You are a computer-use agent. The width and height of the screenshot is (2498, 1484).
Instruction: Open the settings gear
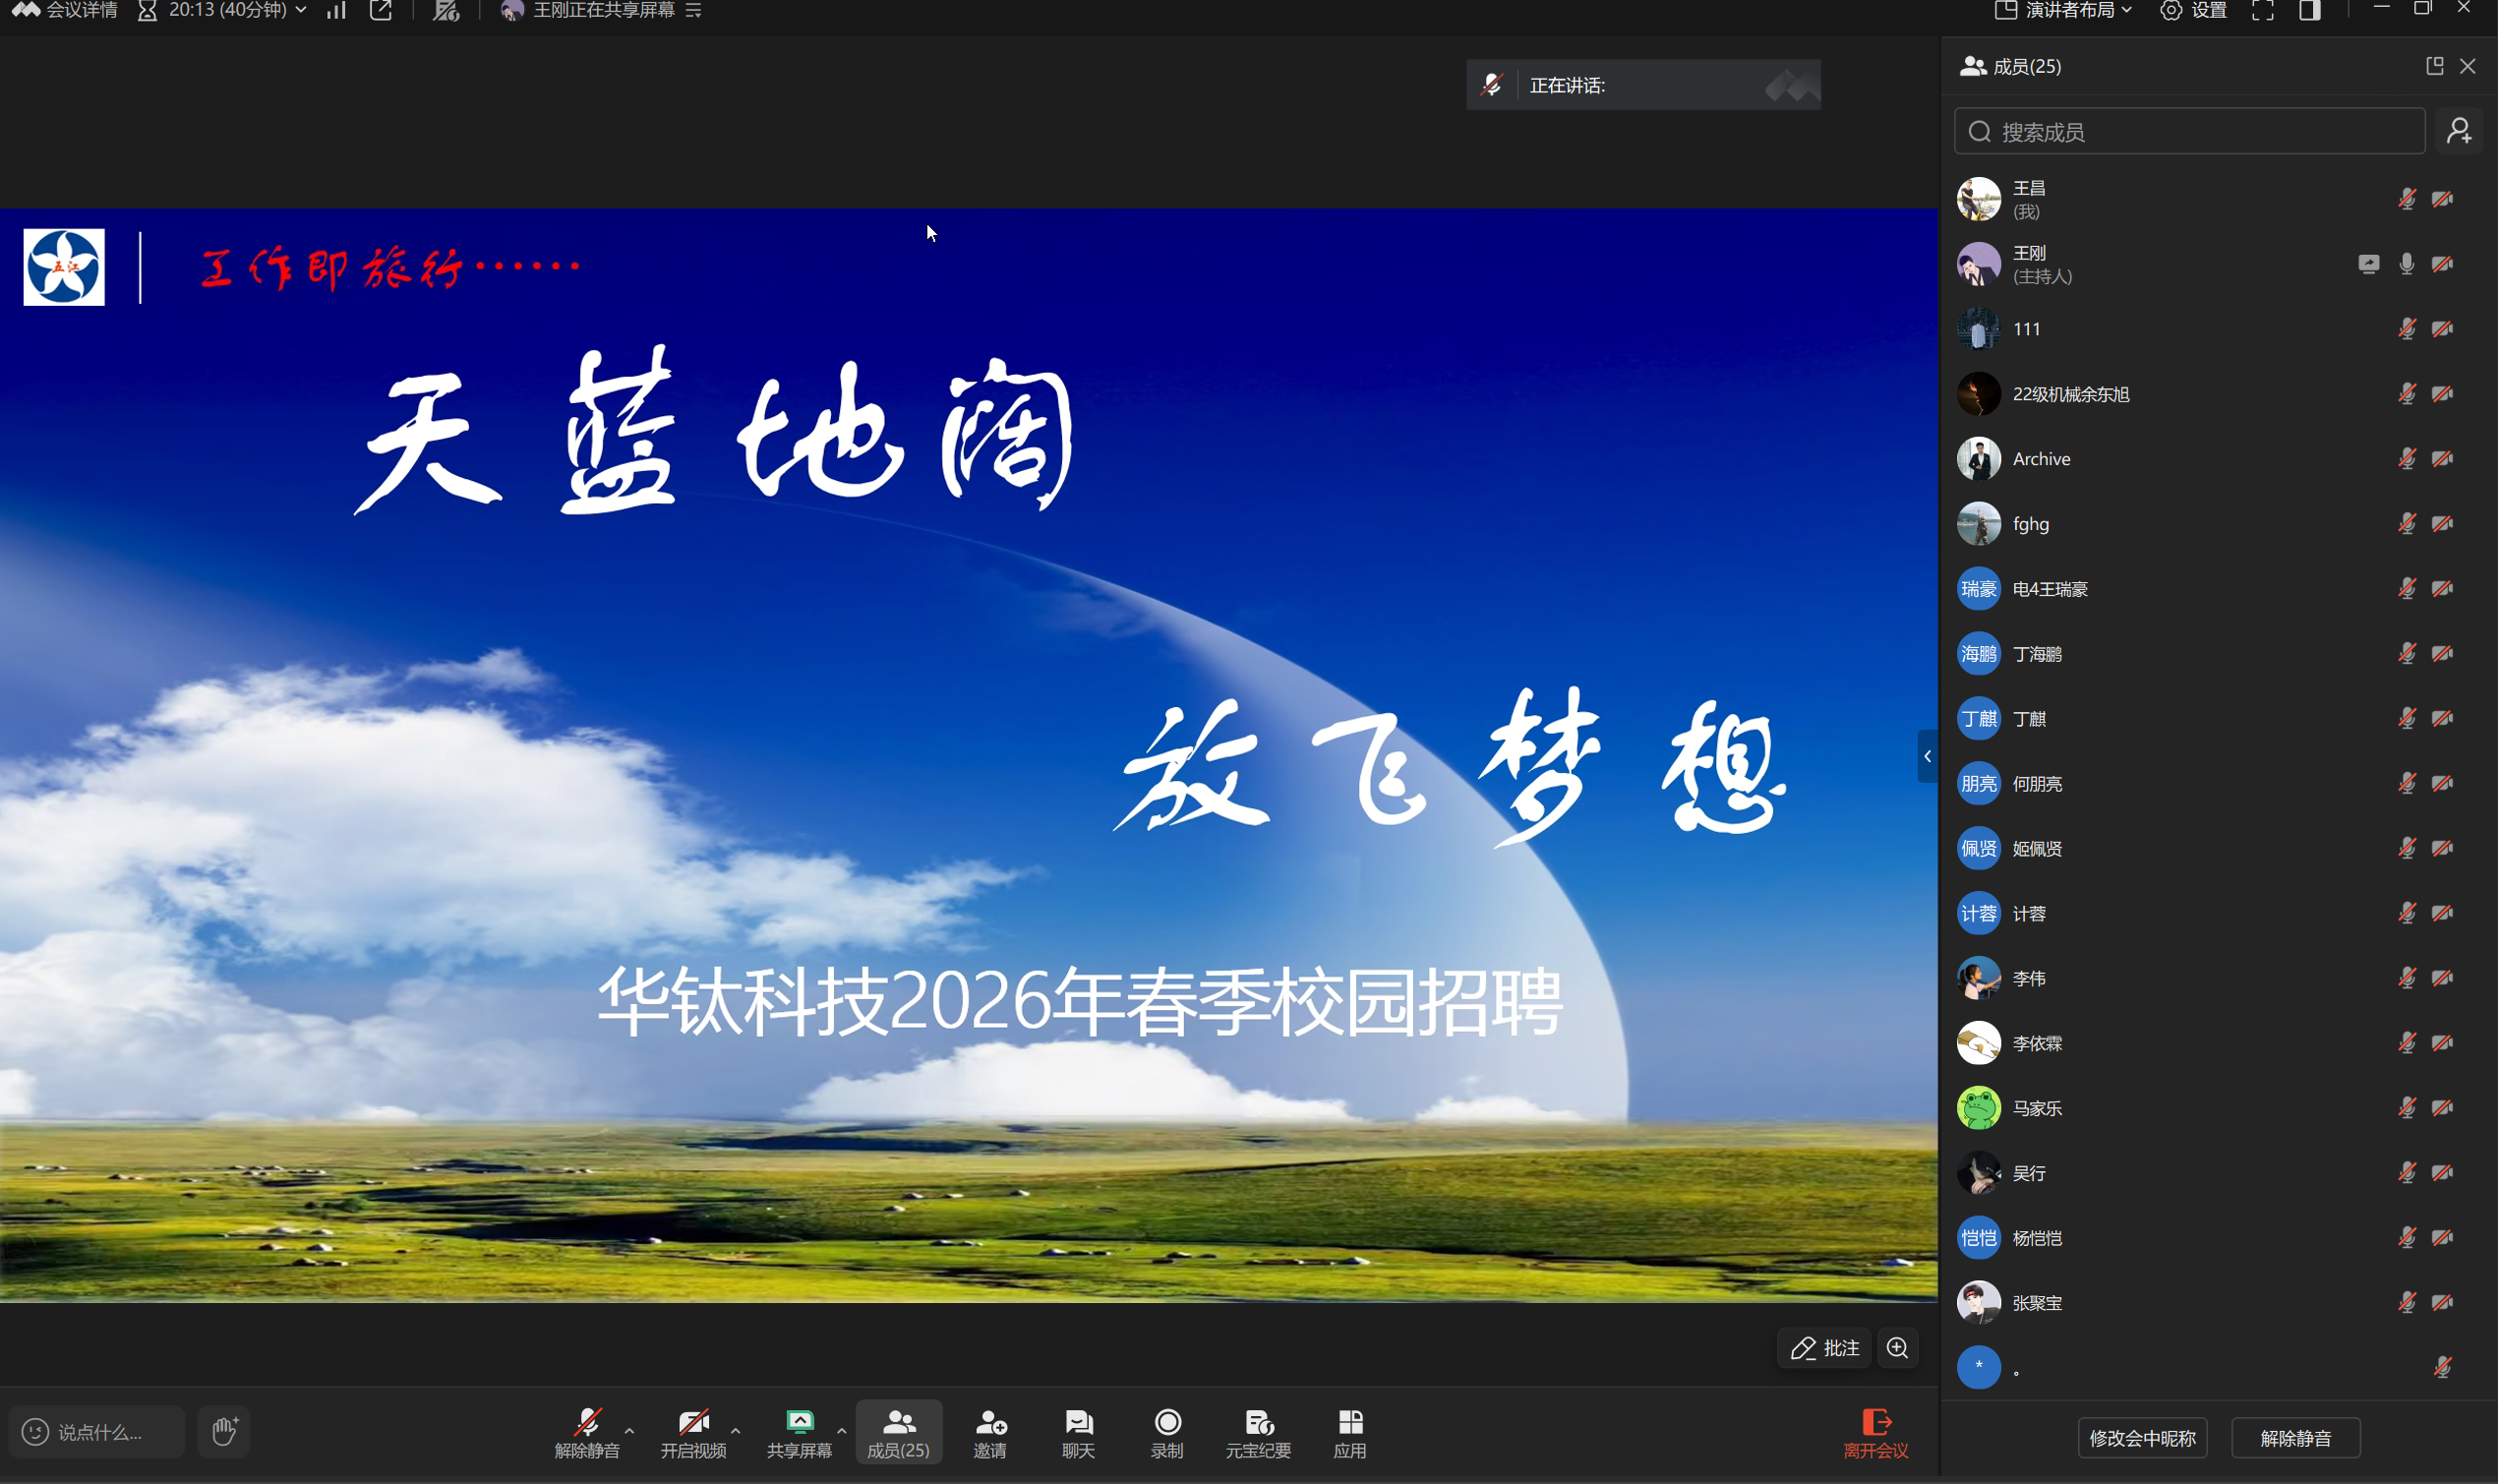(2193, 10)
